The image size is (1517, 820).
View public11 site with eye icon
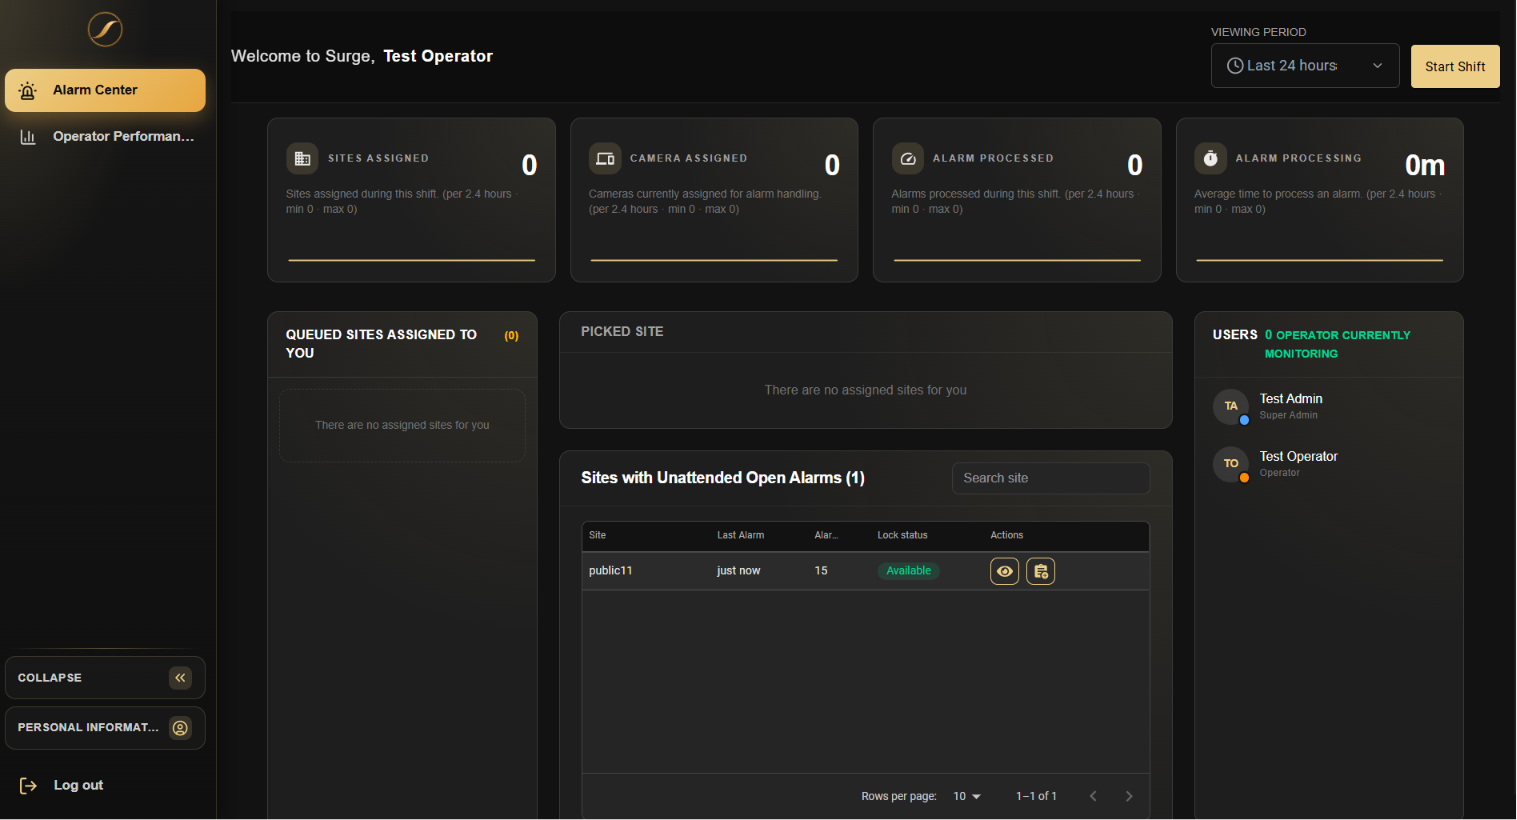pos(1005,571)
